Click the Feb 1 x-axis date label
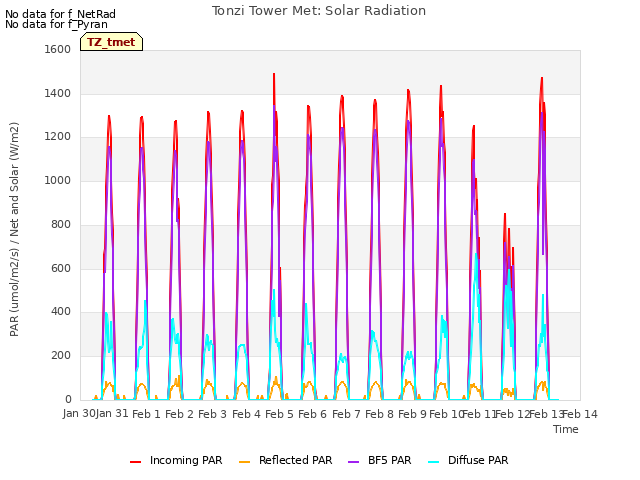This screenshot has width=640, height=480. (147, 414)
